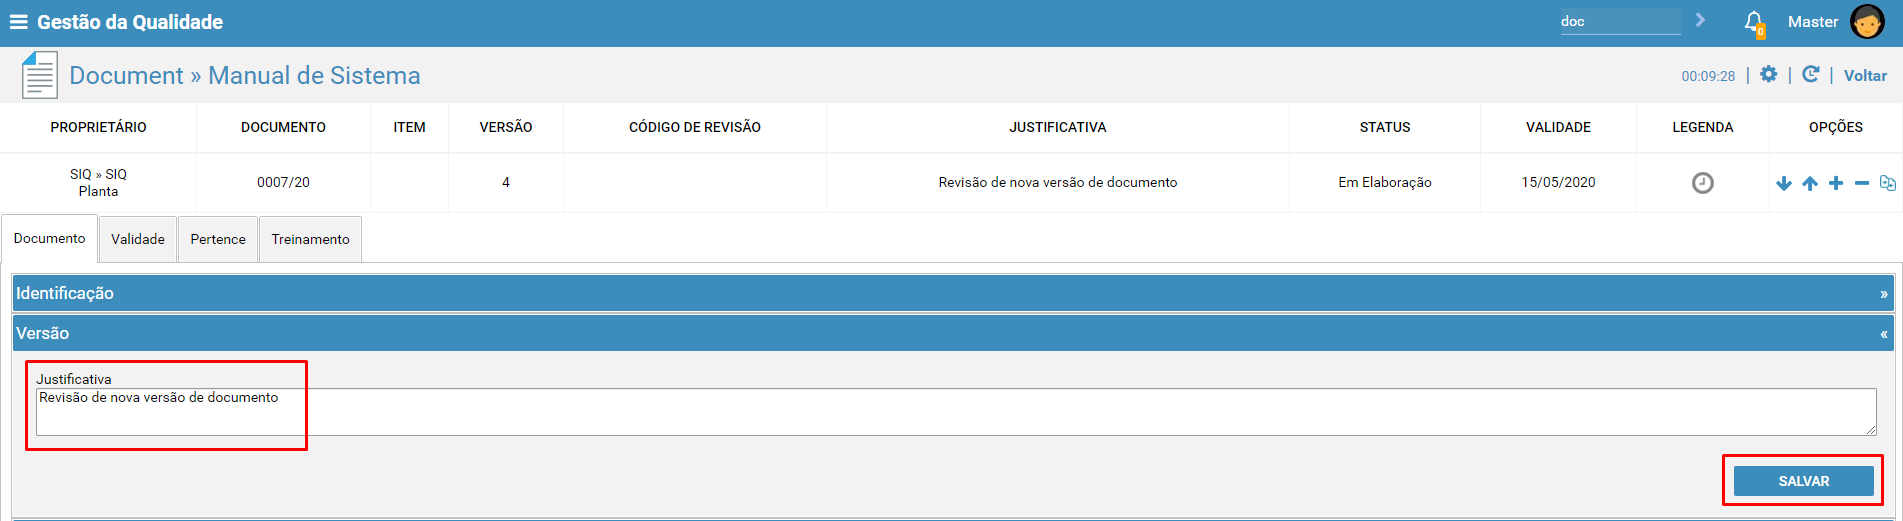Viewport: 1903px width, 521px height.
Task: Click the 'Em Elaboração' status cell
Action: pos(1385,182)
